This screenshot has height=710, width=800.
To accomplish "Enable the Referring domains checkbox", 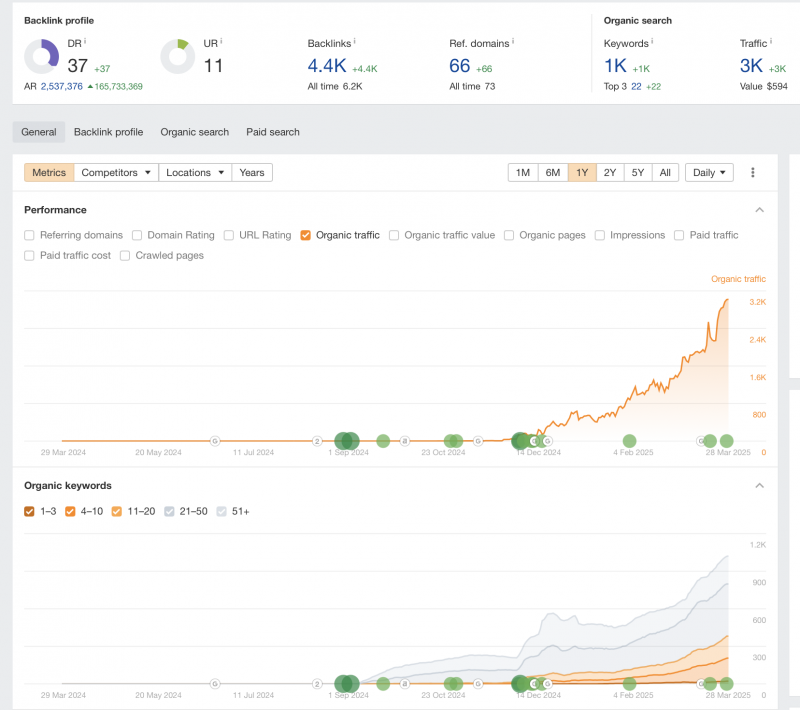I will (x=30, y=236).
